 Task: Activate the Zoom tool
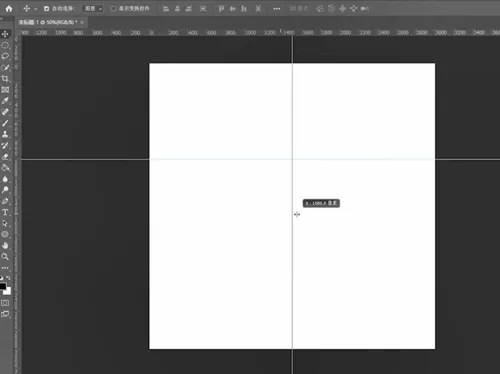click(5, 257)
